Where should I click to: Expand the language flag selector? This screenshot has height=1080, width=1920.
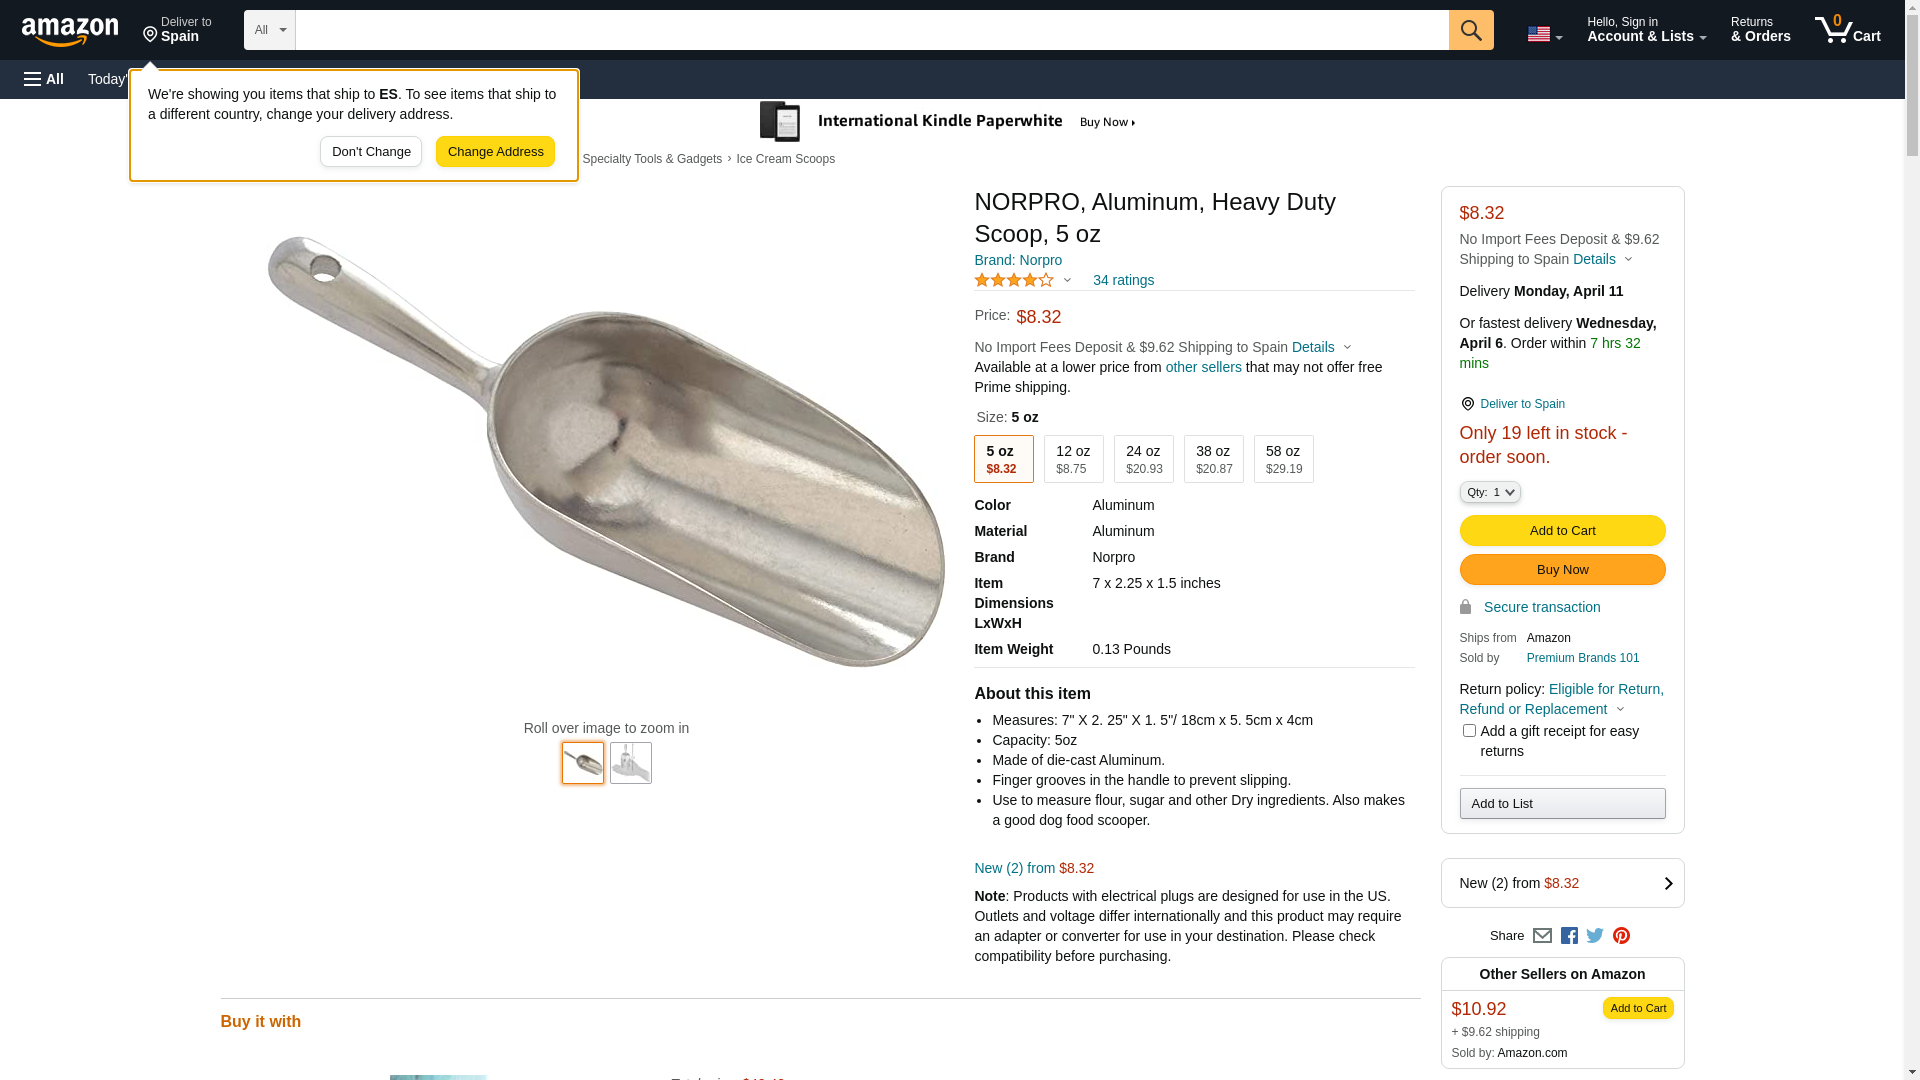1544,34
